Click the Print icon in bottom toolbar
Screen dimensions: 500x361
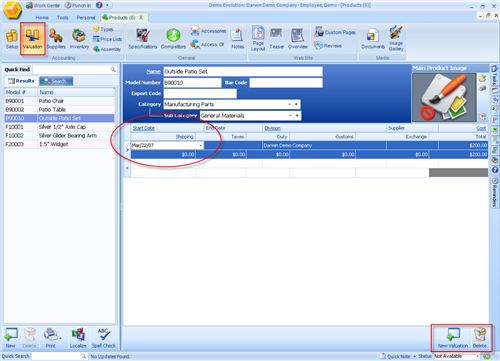[51, 338]
